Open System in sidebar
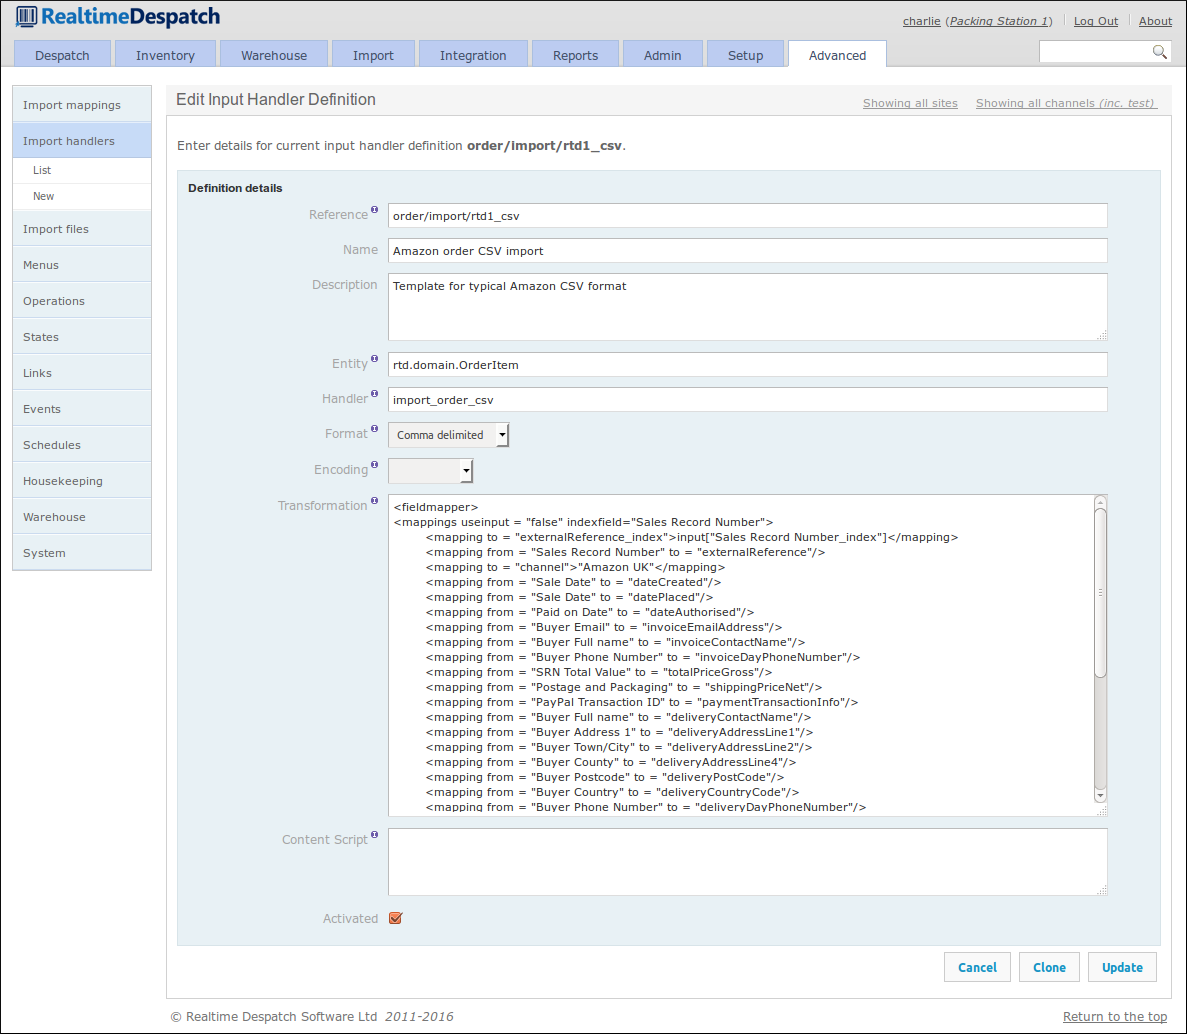Screen dimensions: 1187x1034 click(x=82, y=553)
